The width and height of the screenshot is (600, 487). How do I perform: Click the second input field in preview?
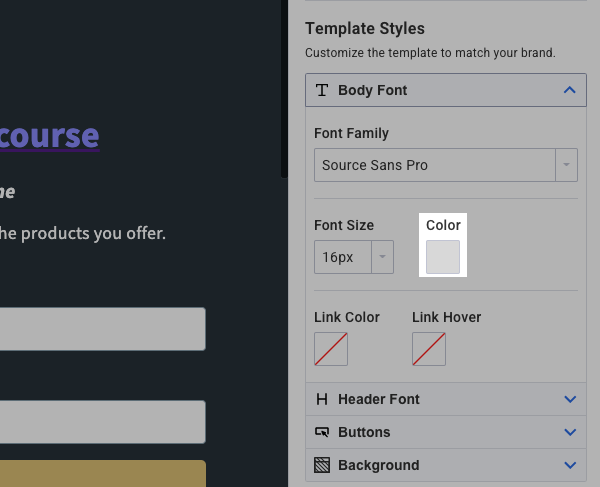click(102, 422)
